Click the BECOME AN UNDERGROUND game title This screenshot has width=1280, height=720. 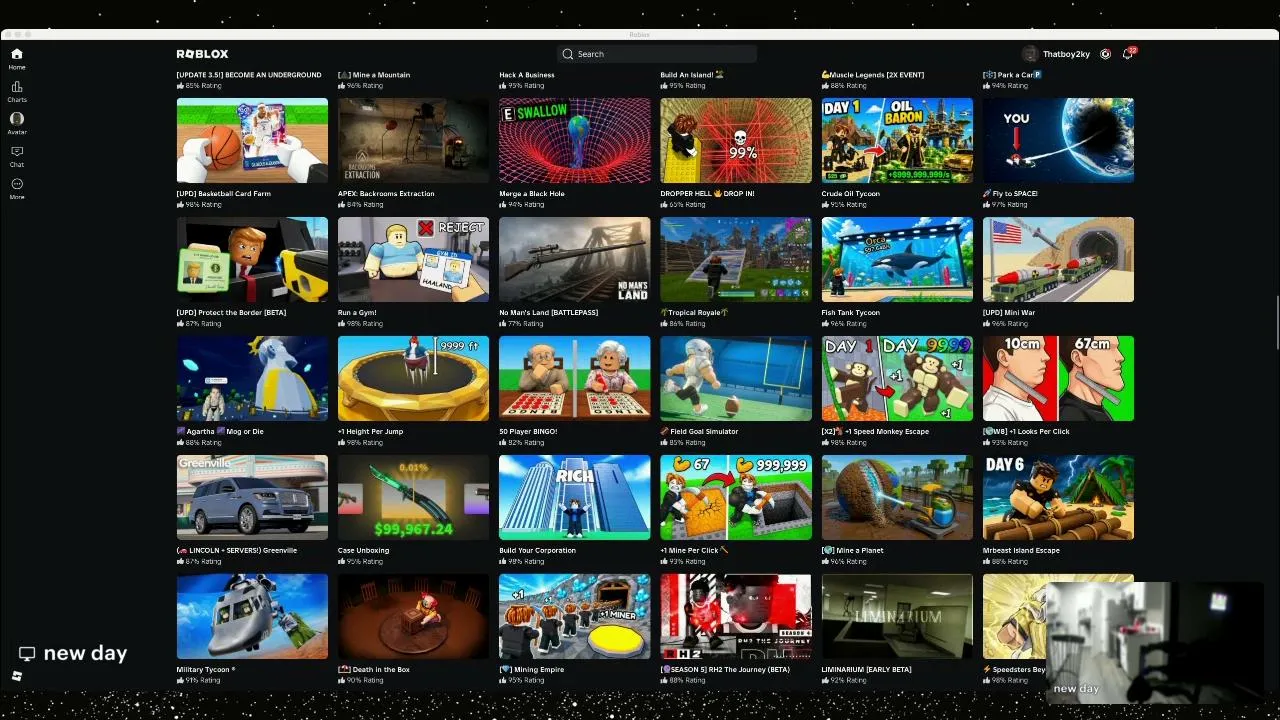point(249,75)
